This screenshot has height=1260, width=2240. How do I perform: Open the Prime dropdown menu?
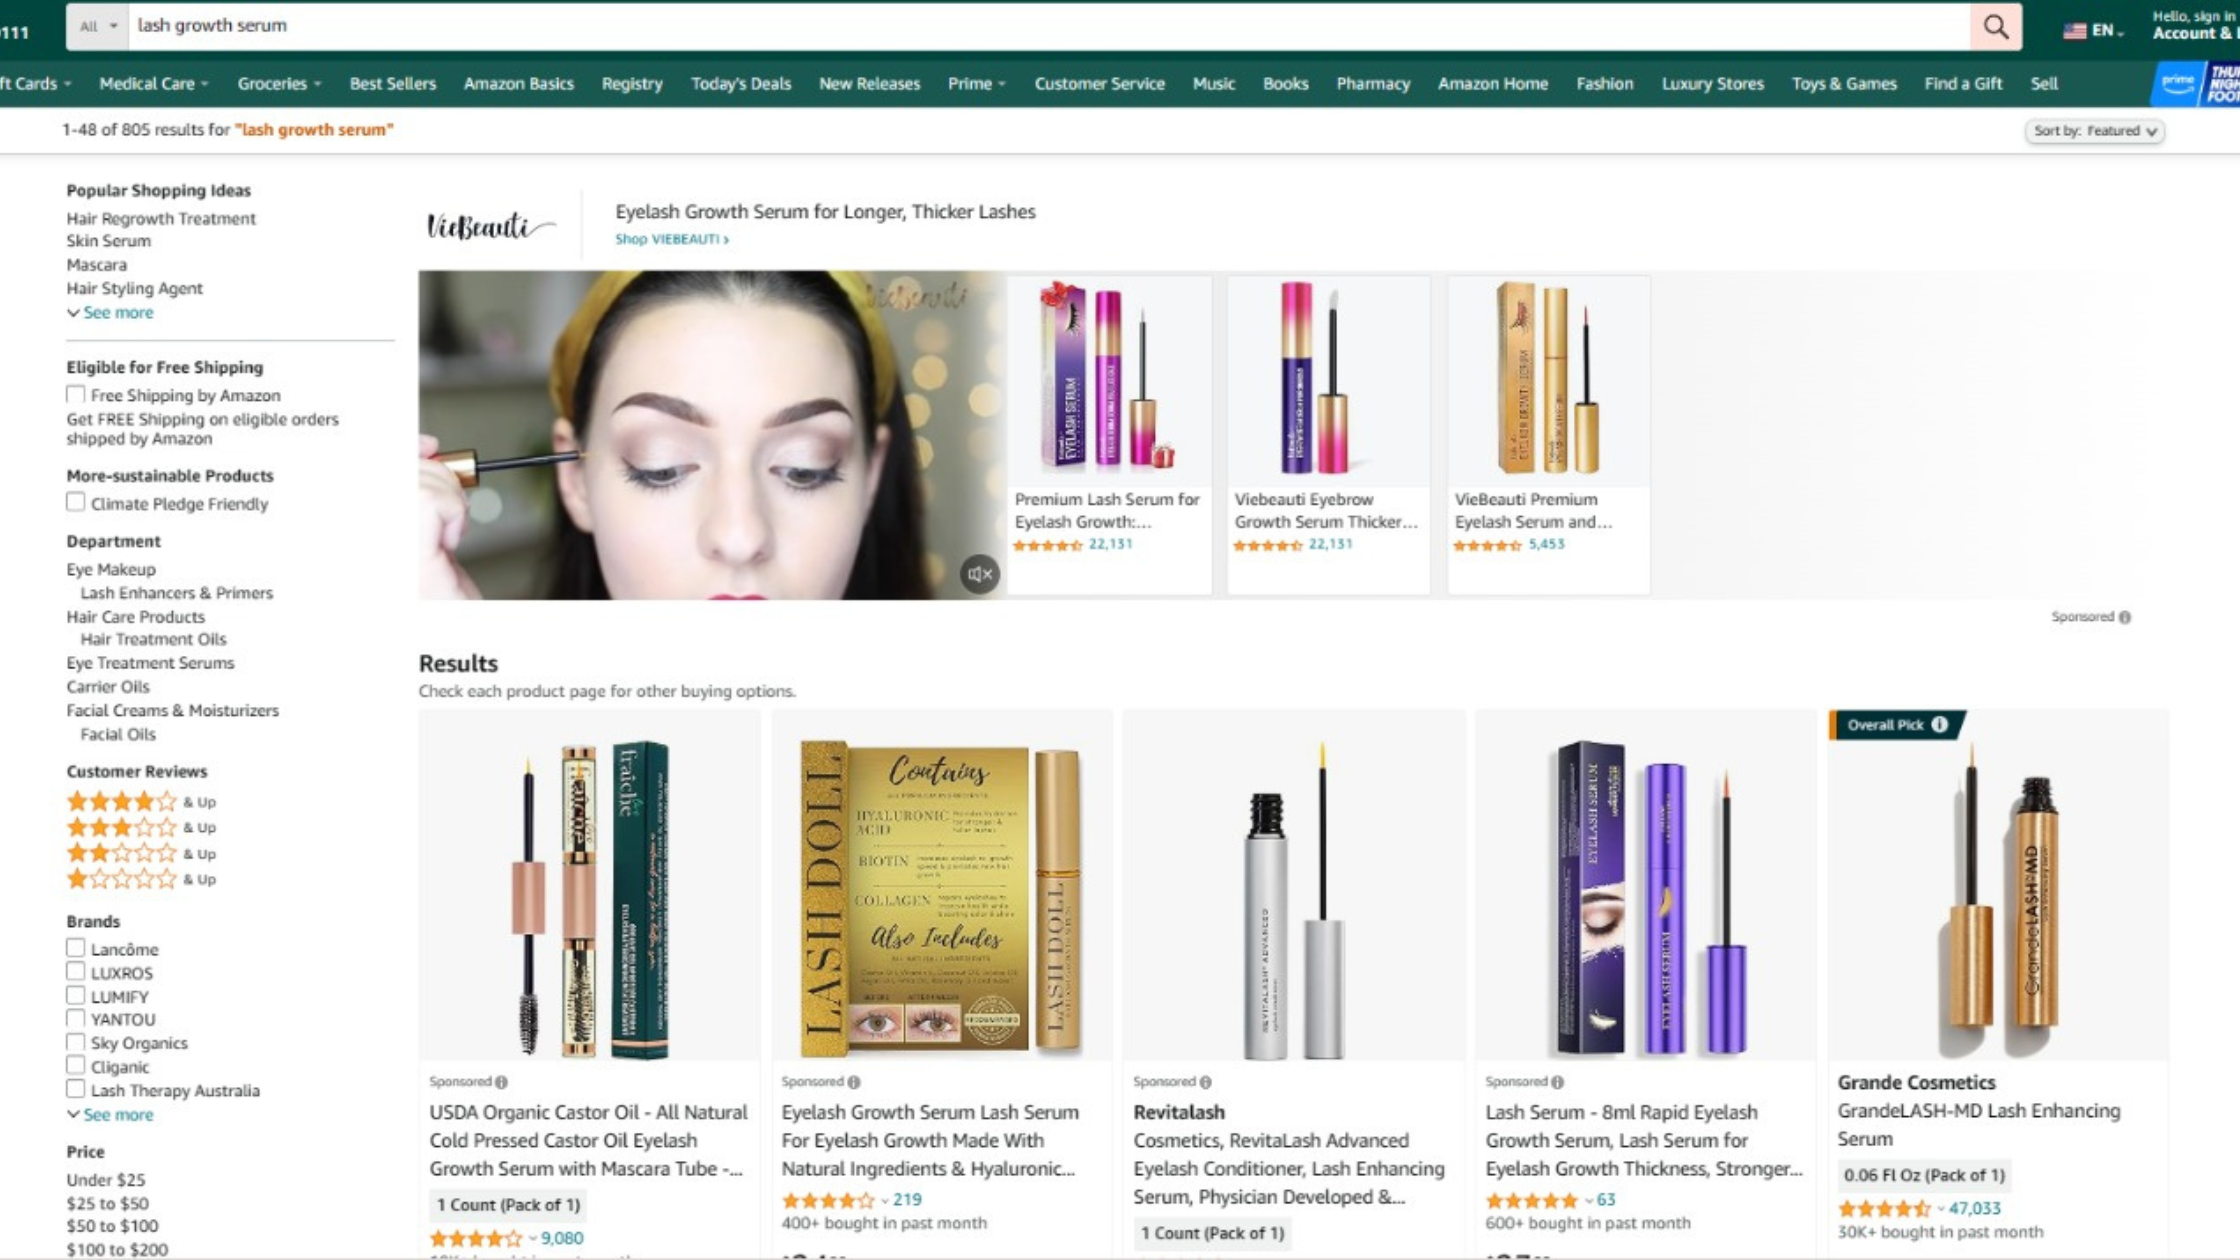[x=976, y=84]
